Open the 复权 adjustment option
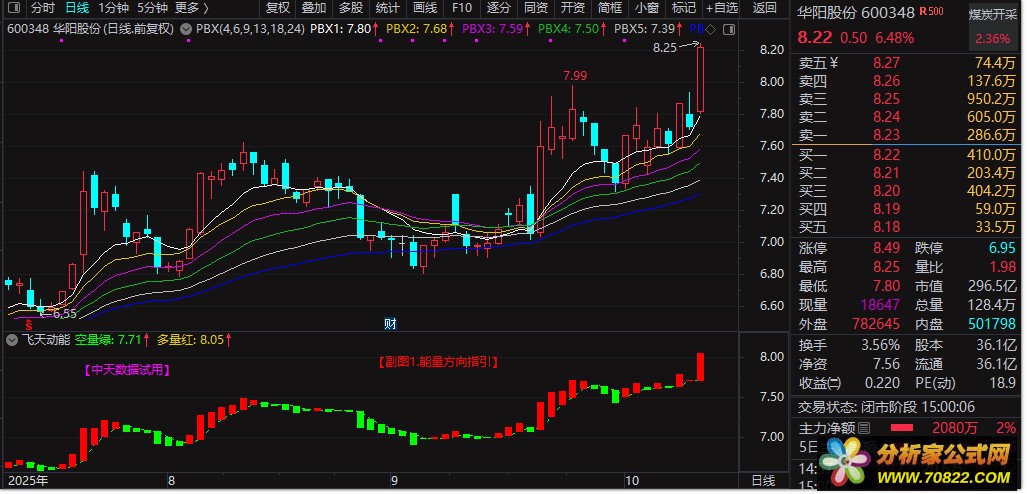 [x=278, y=9]
